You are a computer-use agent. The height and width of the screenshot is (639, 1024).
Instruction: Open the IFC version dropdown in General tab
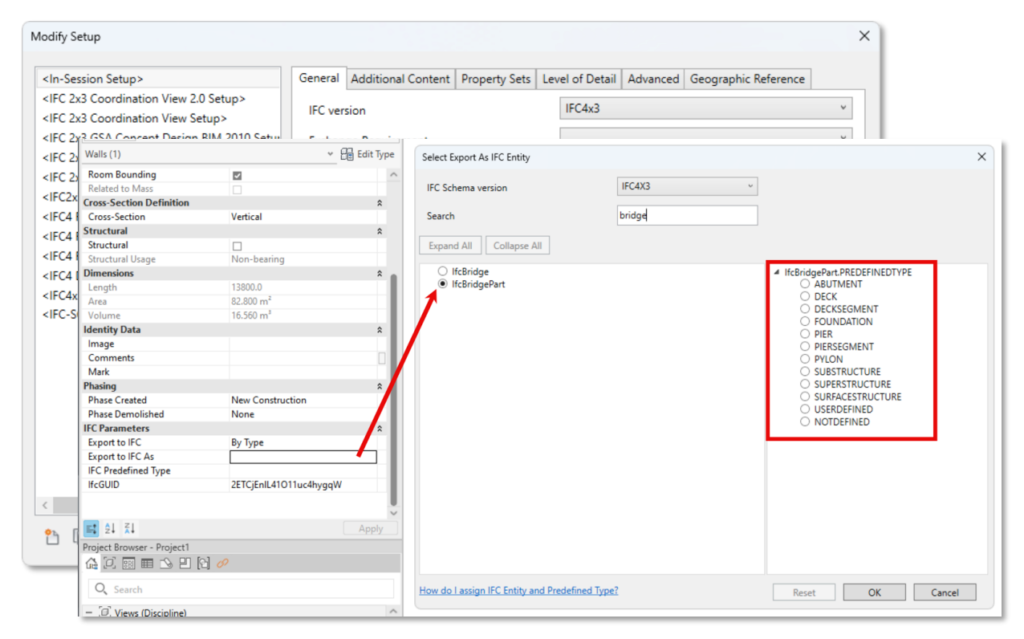click(706, 109)
